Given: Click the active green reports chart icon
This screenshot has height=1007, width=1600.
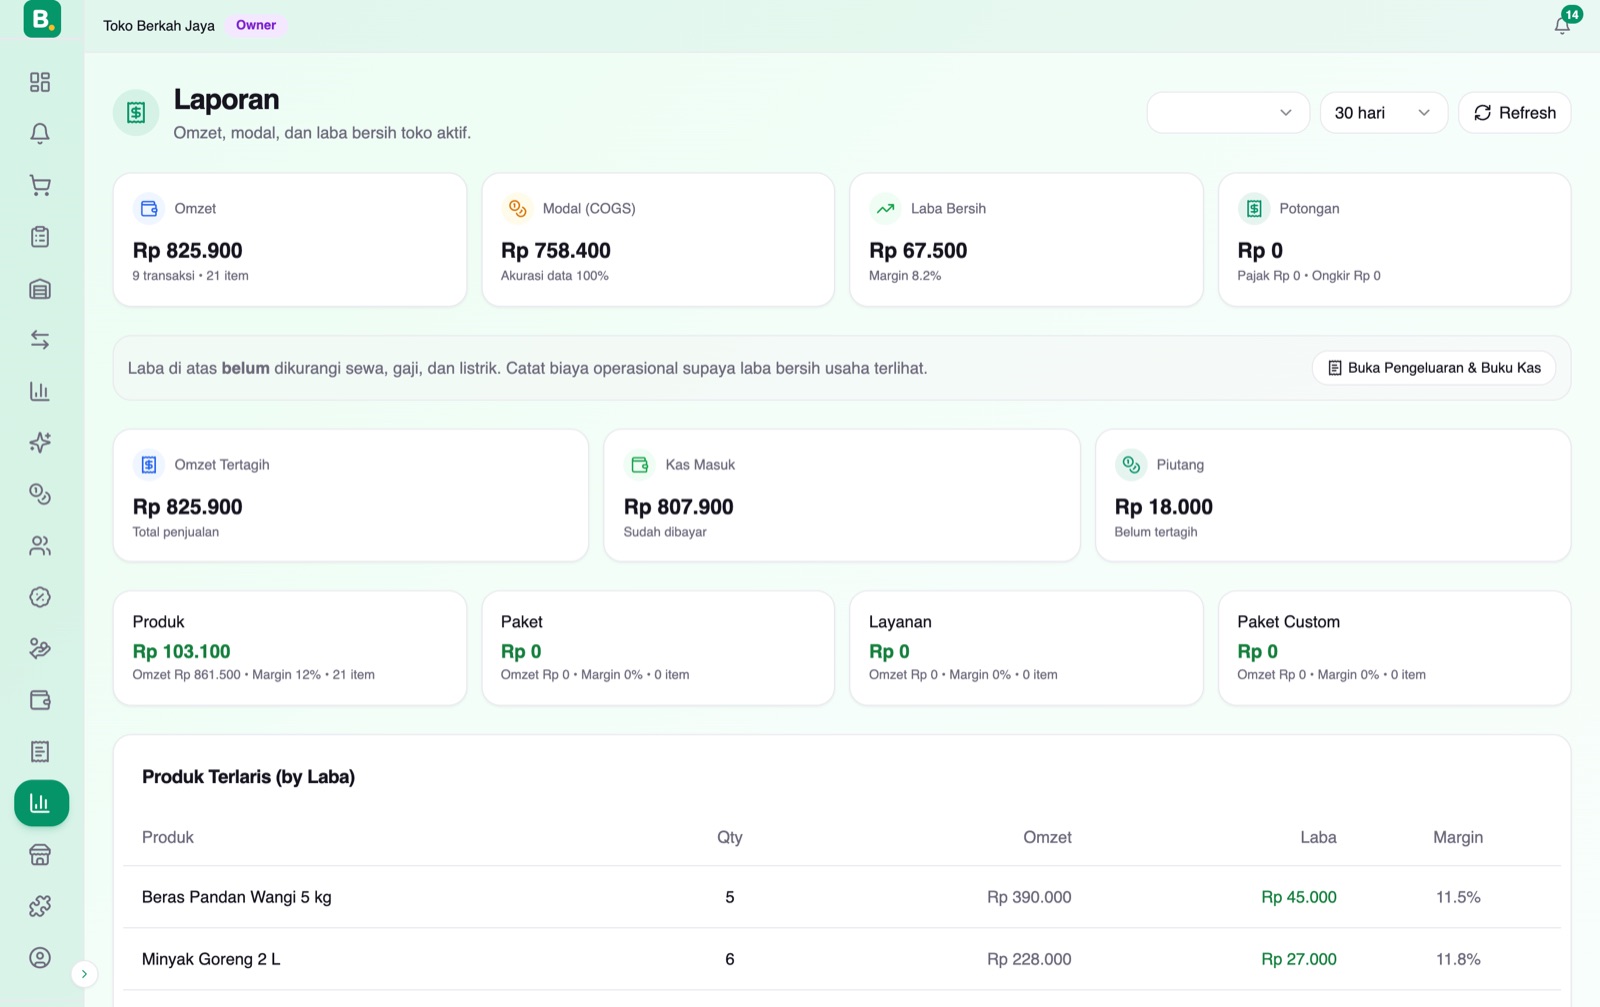Looking at the screenshot, I should (41, 803).
